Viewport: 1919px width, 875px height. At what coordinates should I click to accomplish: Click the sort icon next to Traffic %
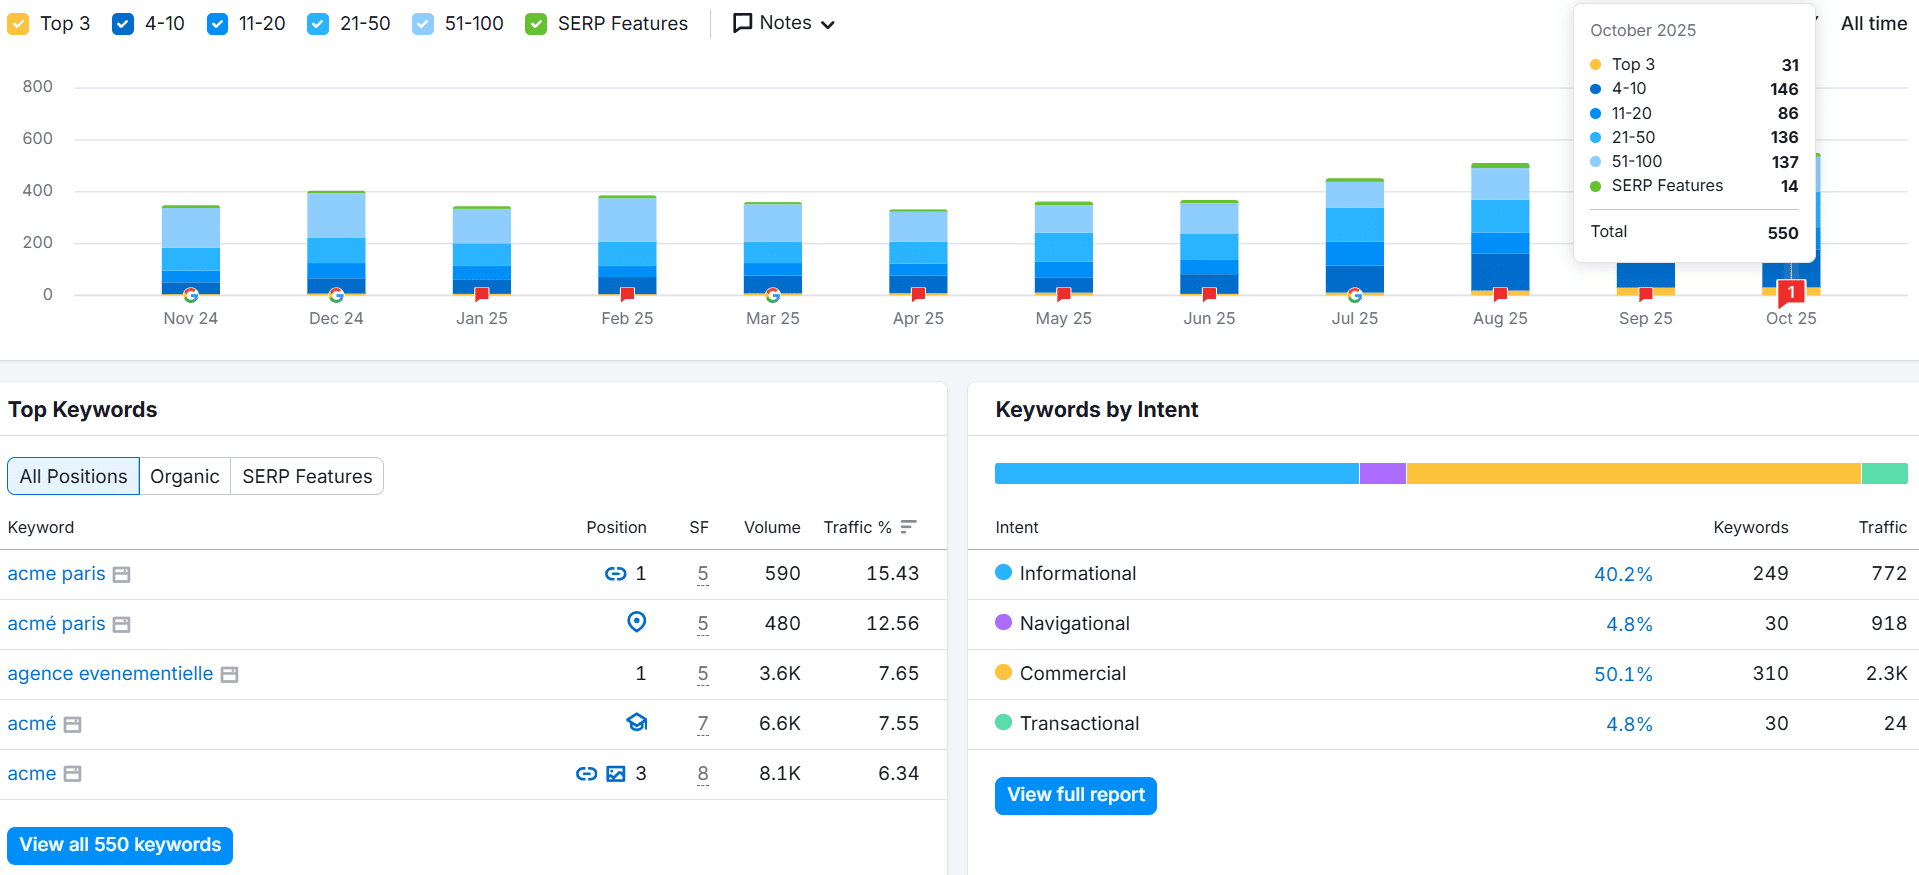(908, 527)
